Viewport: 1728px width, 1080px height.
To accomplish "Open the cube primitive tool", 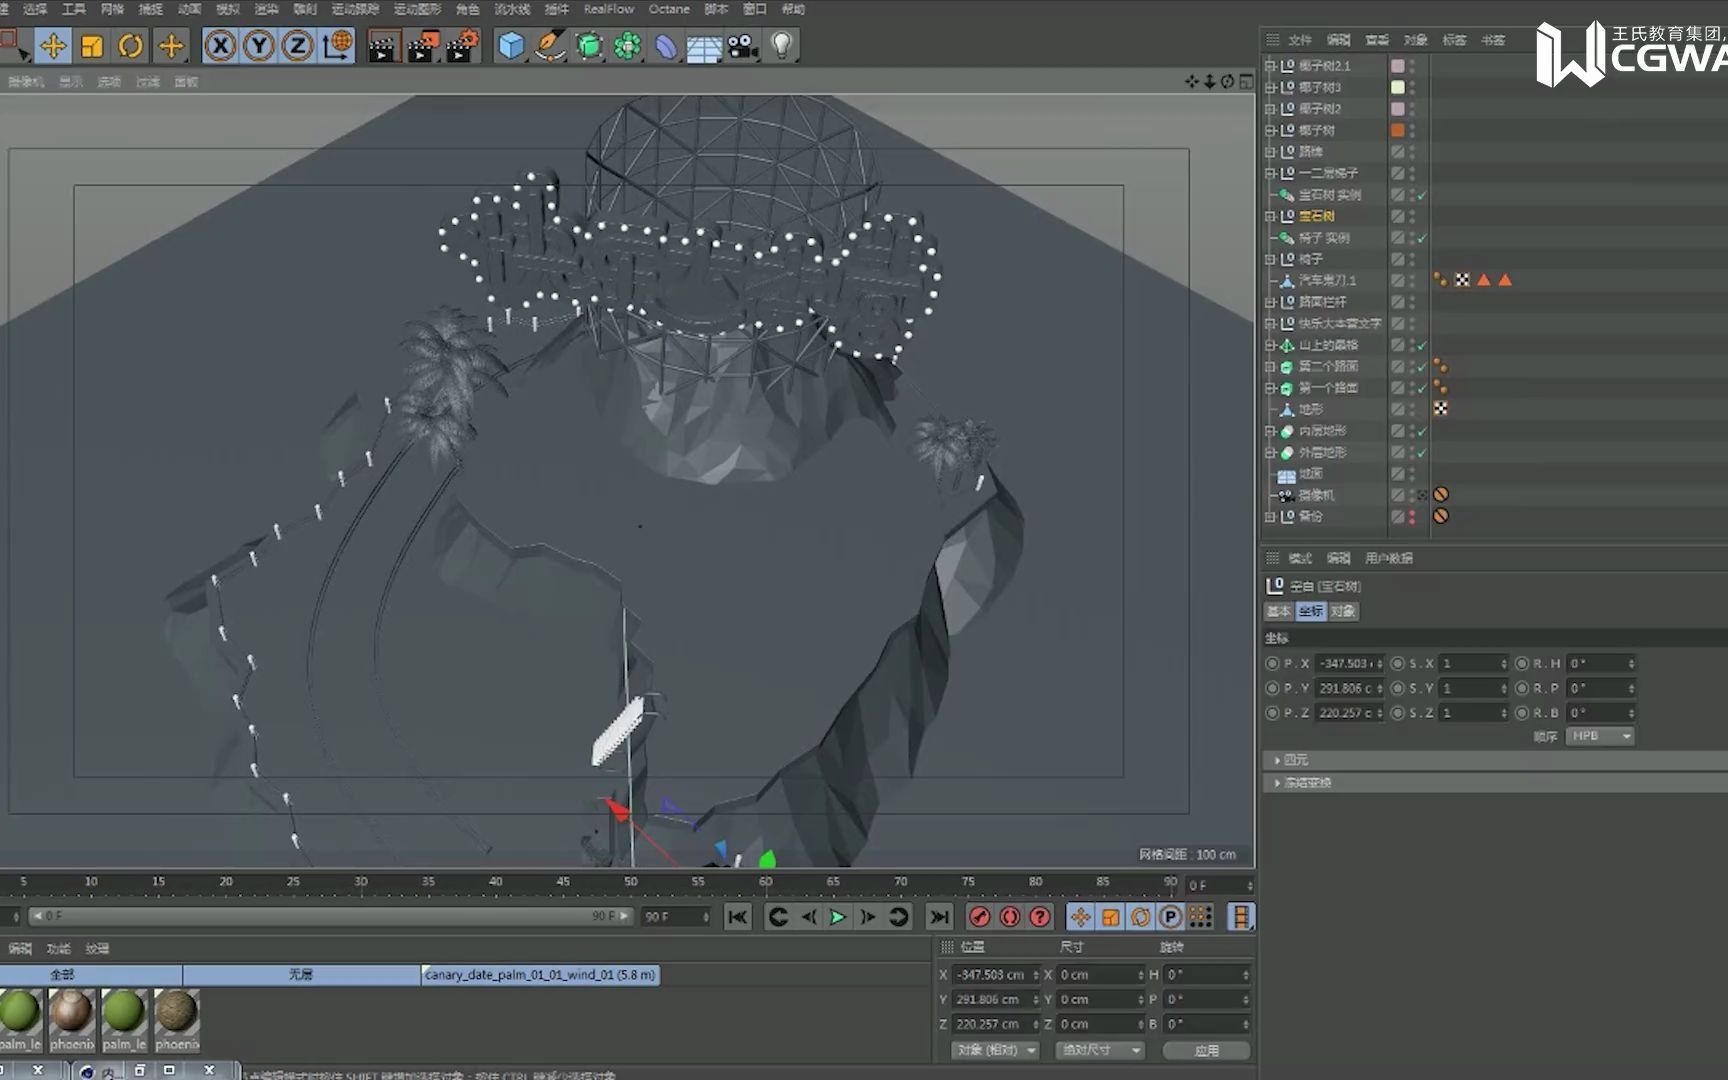I will point(510,46).
